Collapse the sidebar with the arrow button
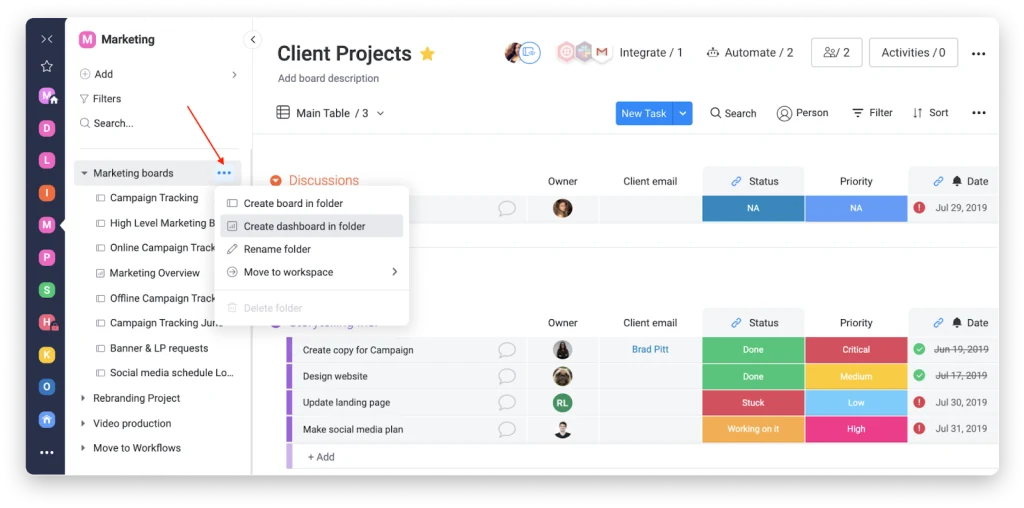 click(x=253, y=40)
